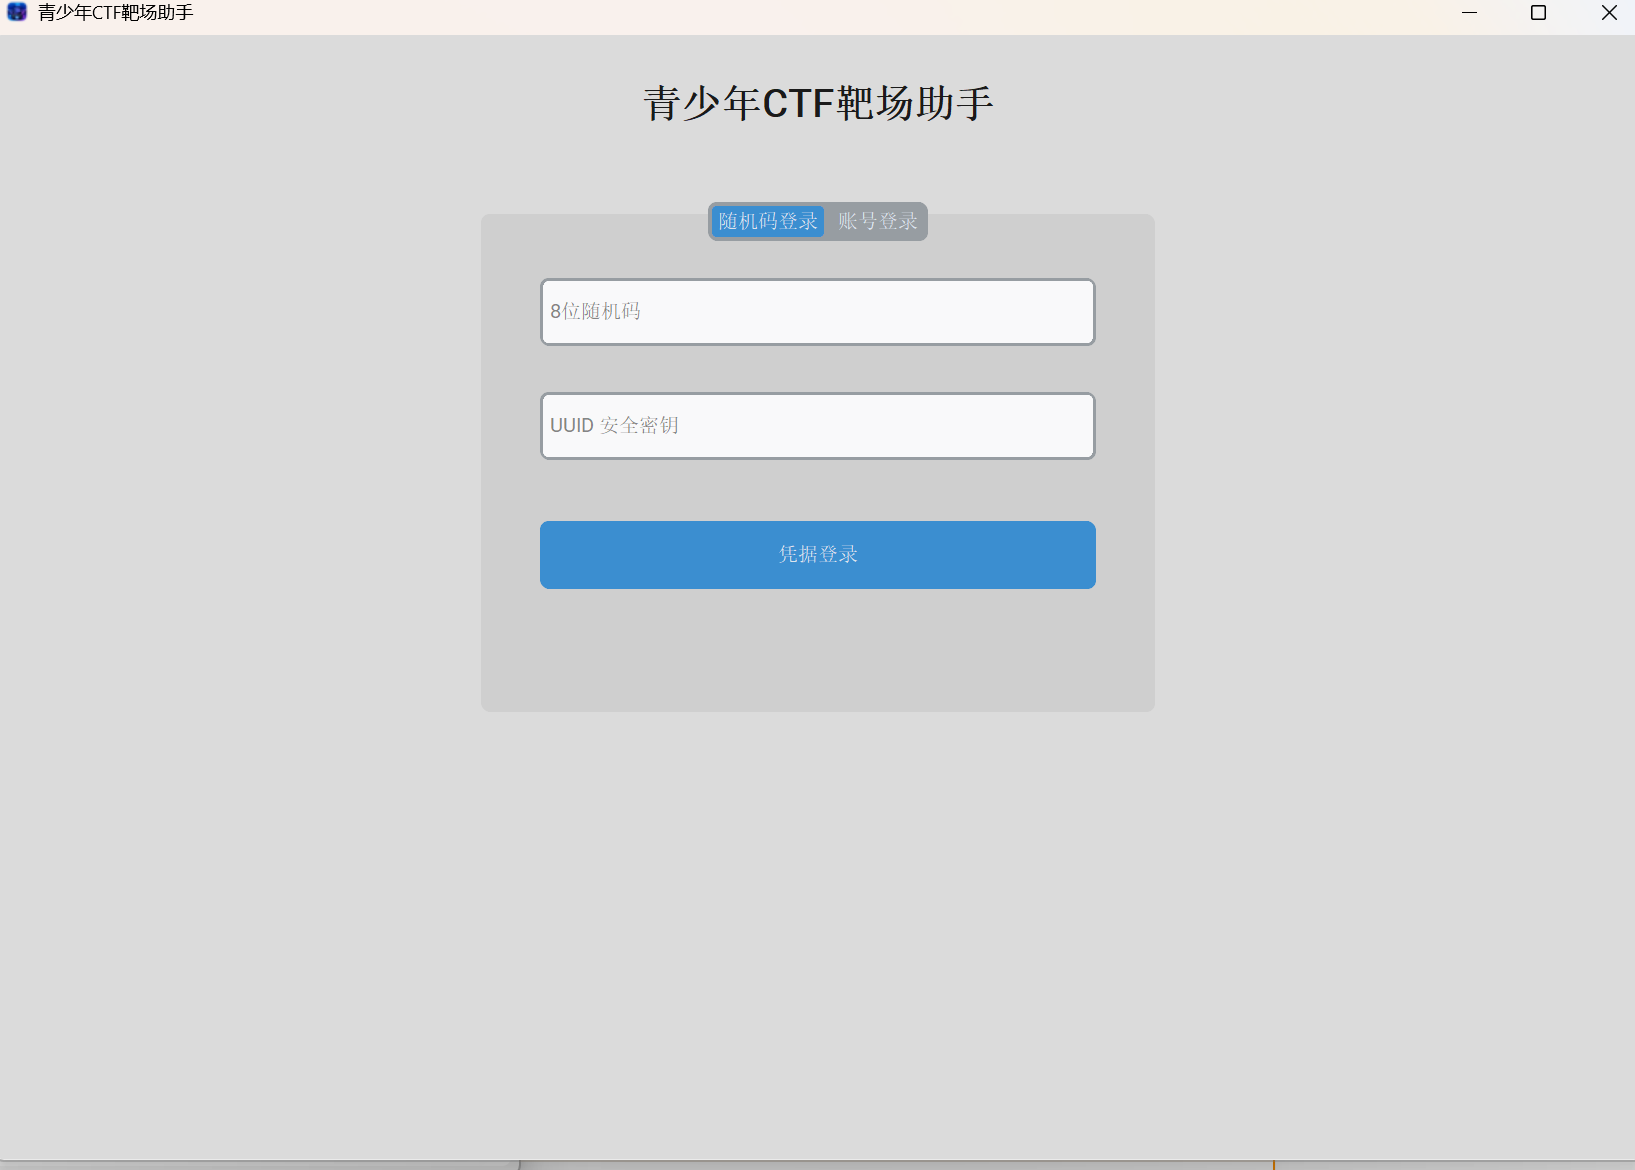Switch to the 随机码登录 tab
This screenshot has width=1635, height=1170.
(767, 221)
